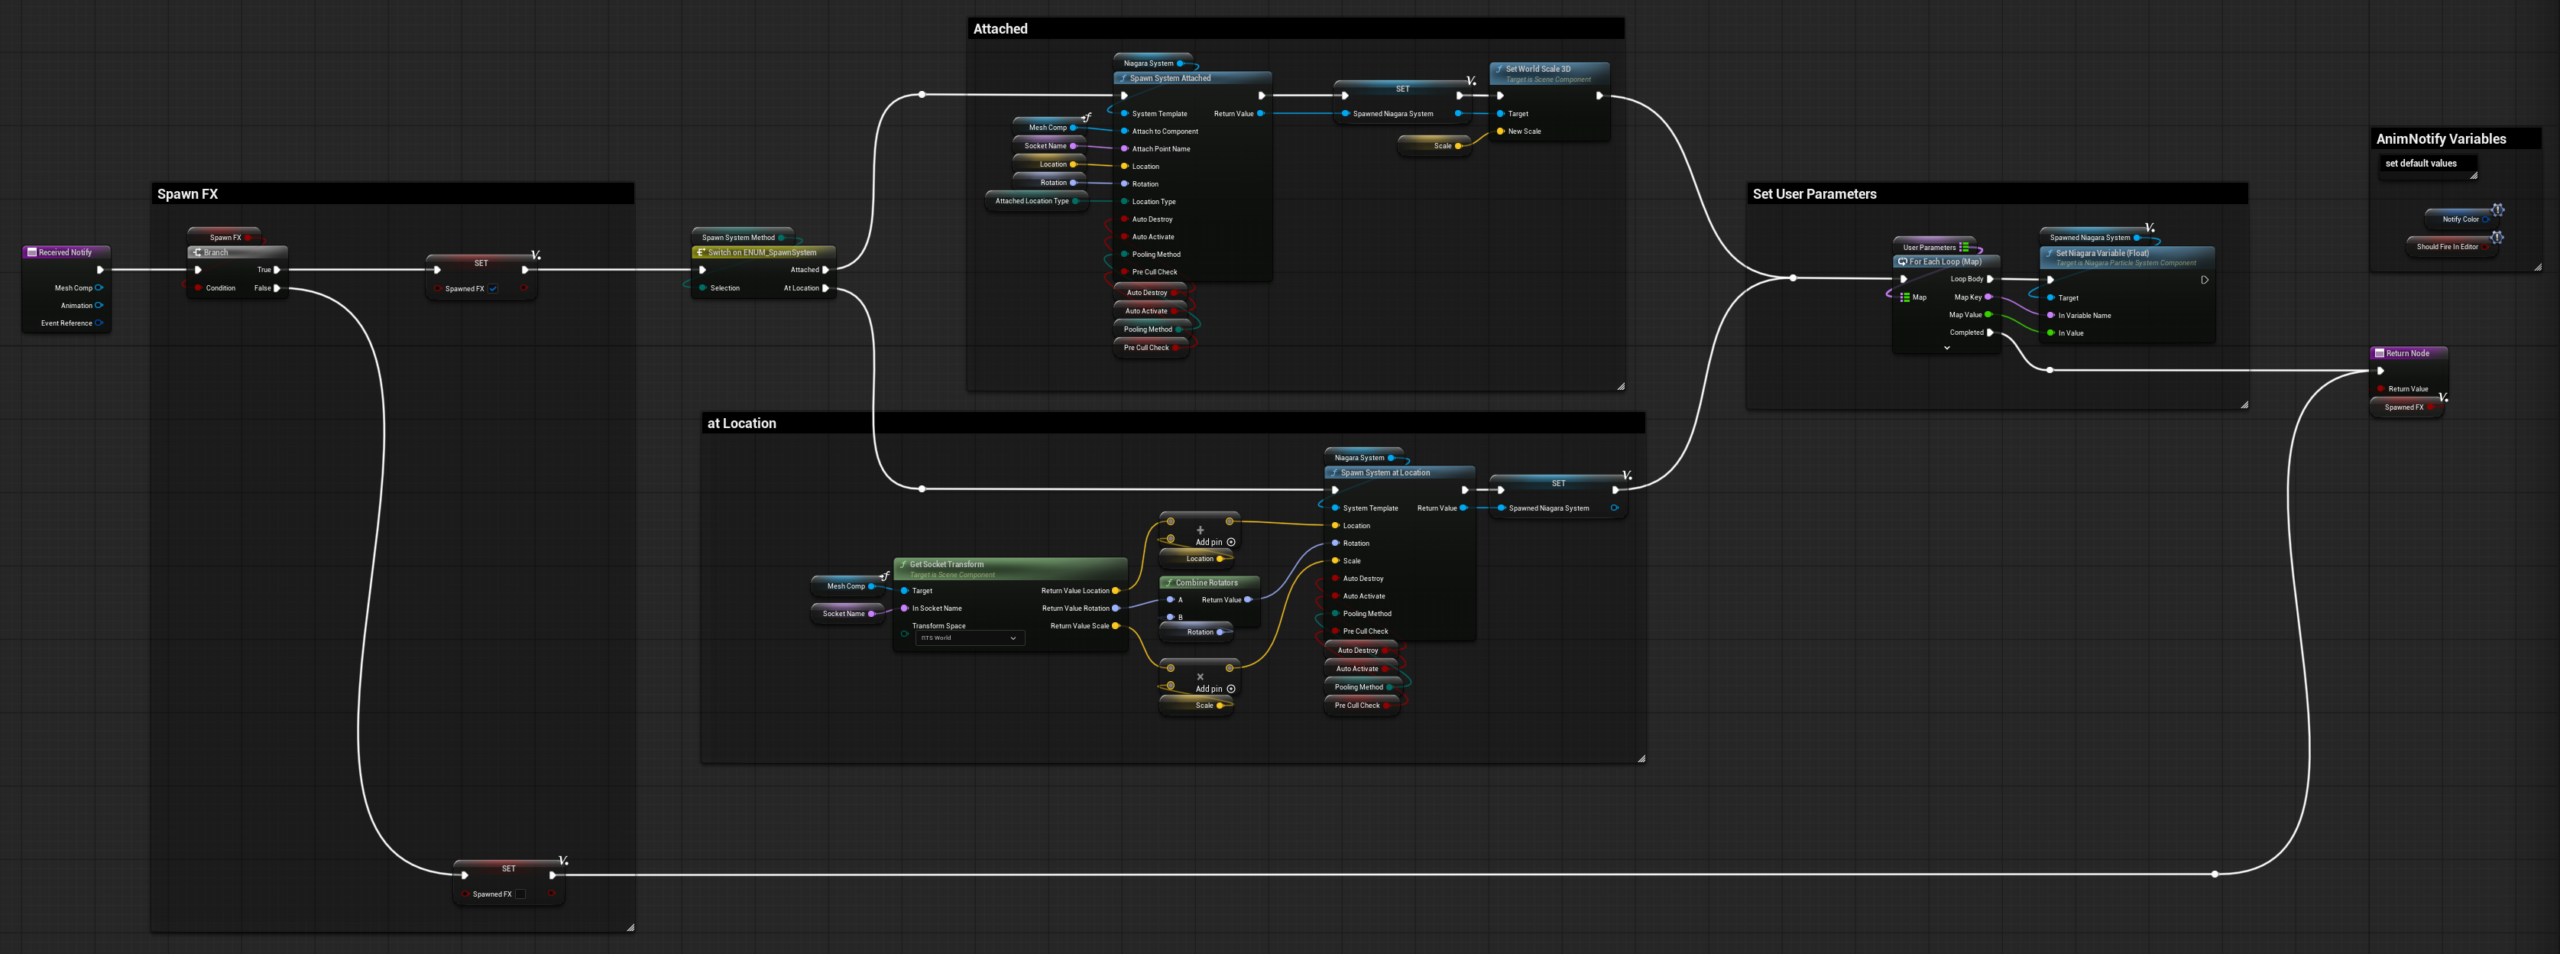This screenshot has height=954, width=2560.
Task: Expand the For Each Loop node's advanced pins
Action: [1946, 348]
